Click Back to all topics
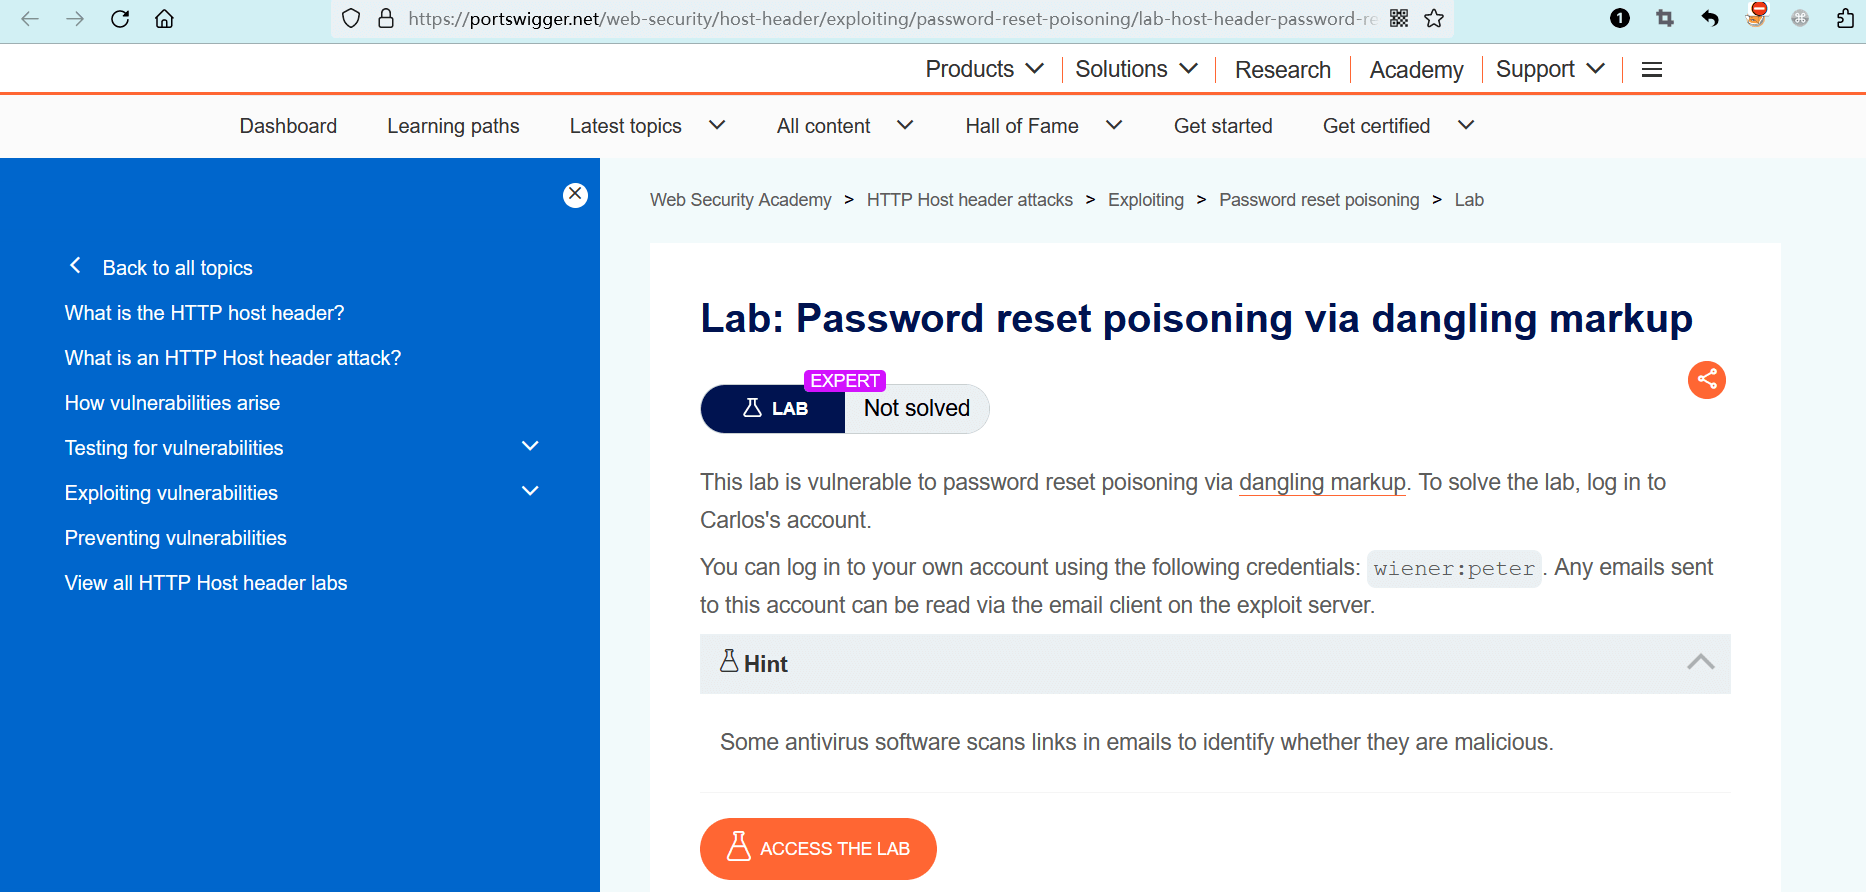 (177, 268)
